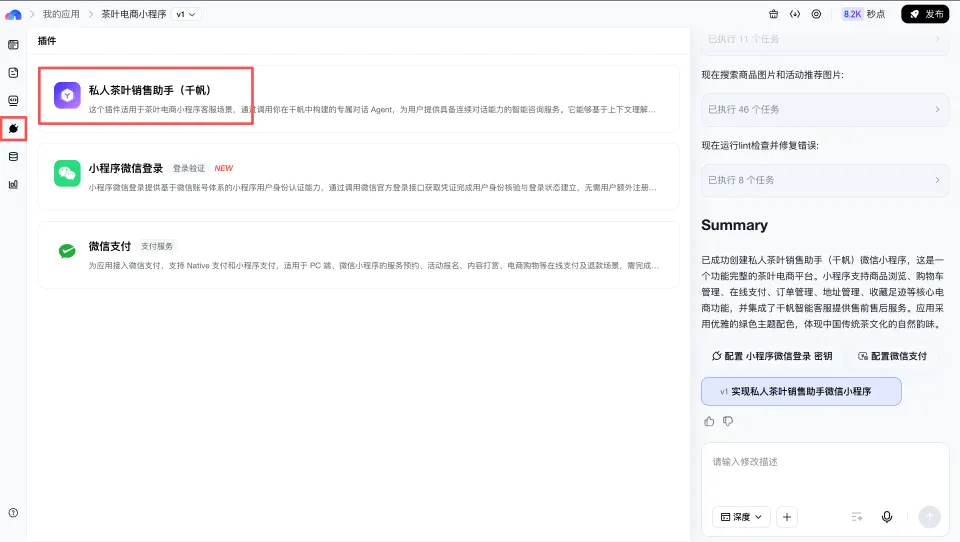
Task: Select the plugin puzzle icon in the sidebar
Action: [x=13, y=129]
